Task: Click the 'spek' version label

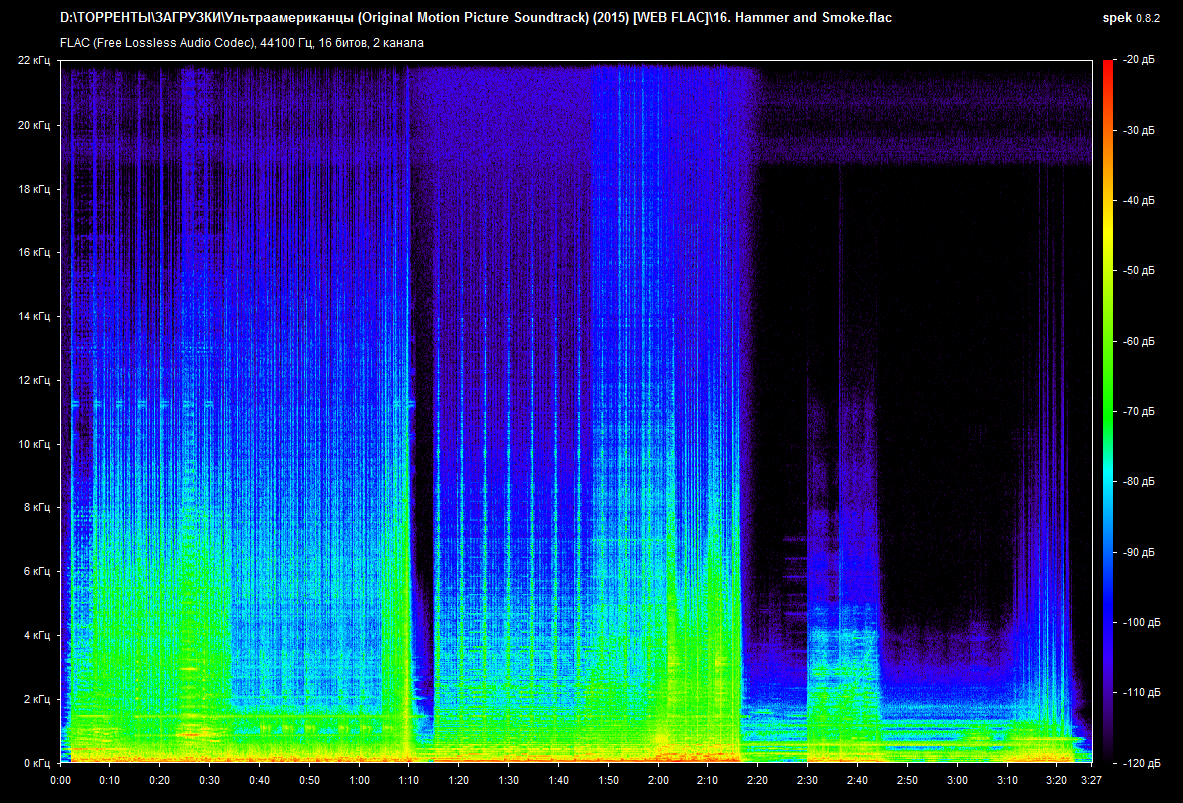Action: point(1131,17)
